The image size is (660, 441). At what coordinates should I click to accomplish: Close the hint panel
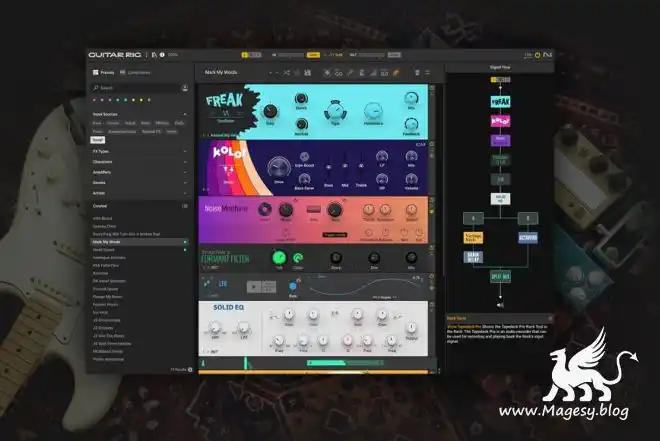point(550,319)
